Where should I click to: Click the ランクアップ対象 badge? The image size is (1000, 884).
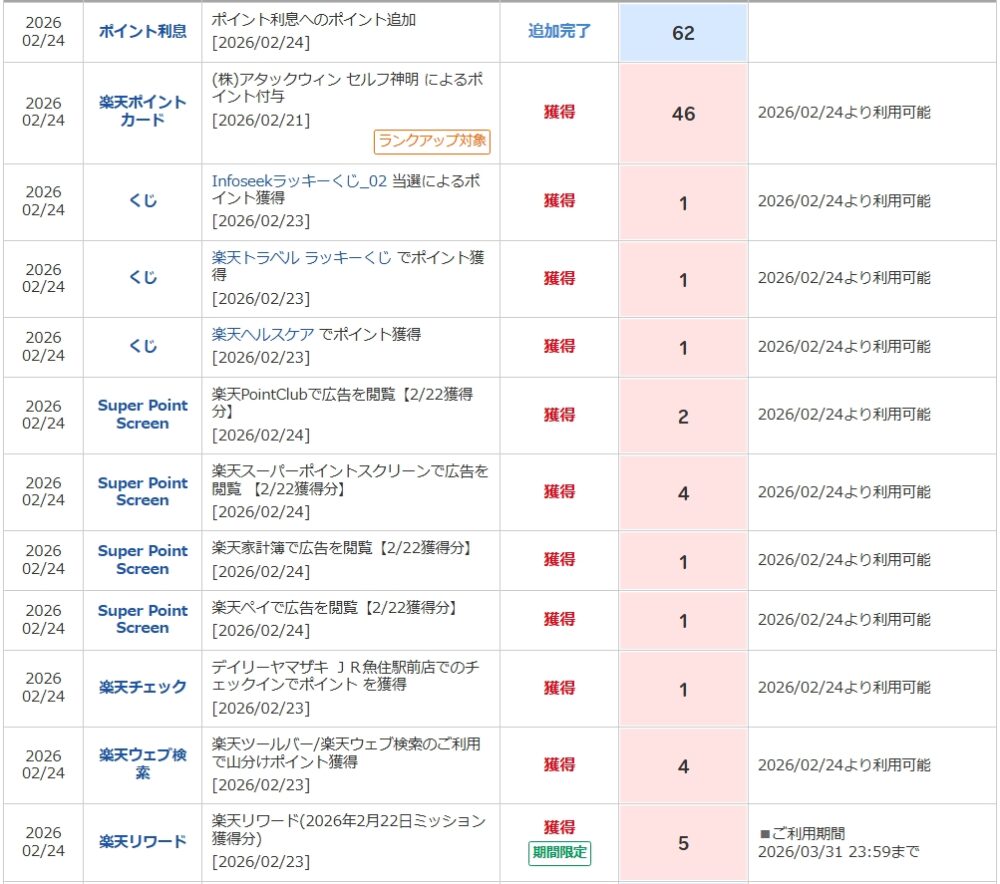(432, 141)
